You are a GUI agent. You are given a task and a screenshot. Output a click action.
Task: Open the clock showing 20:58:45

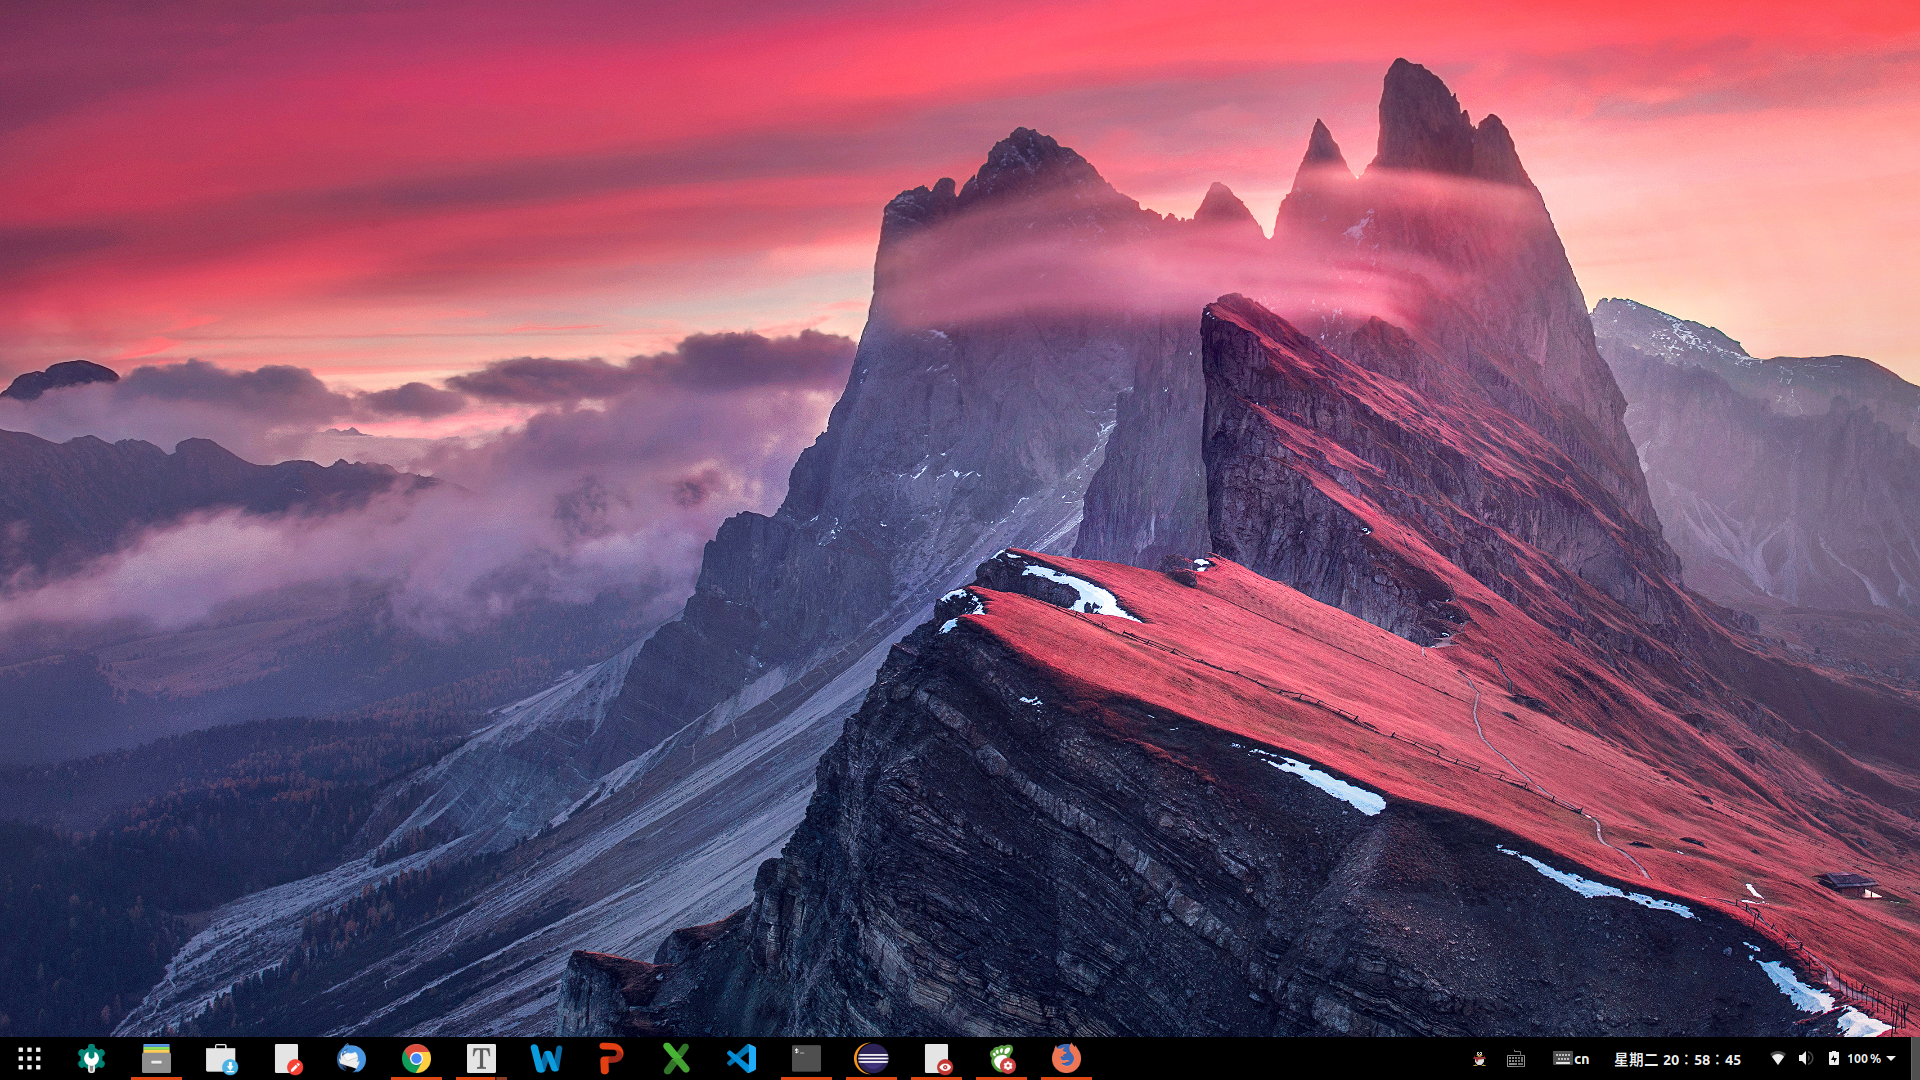pyautogui.click(x=1677, y=1059)
